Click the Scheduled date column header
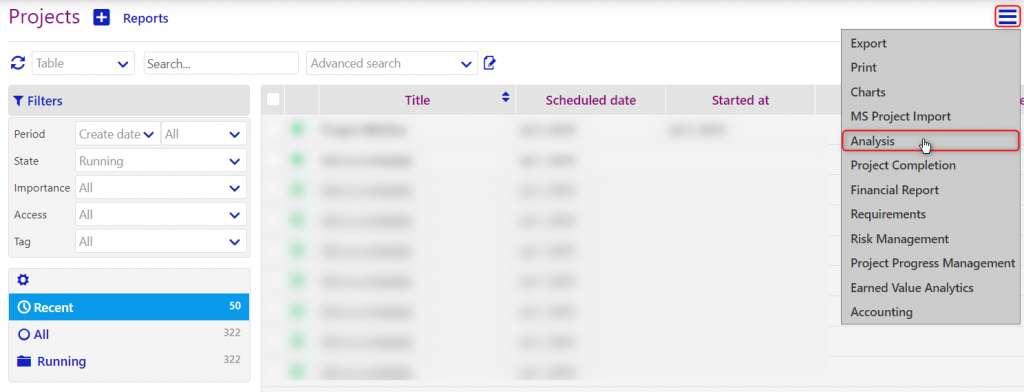Viewport: 1024px width, 392px height. pos(590,100)
